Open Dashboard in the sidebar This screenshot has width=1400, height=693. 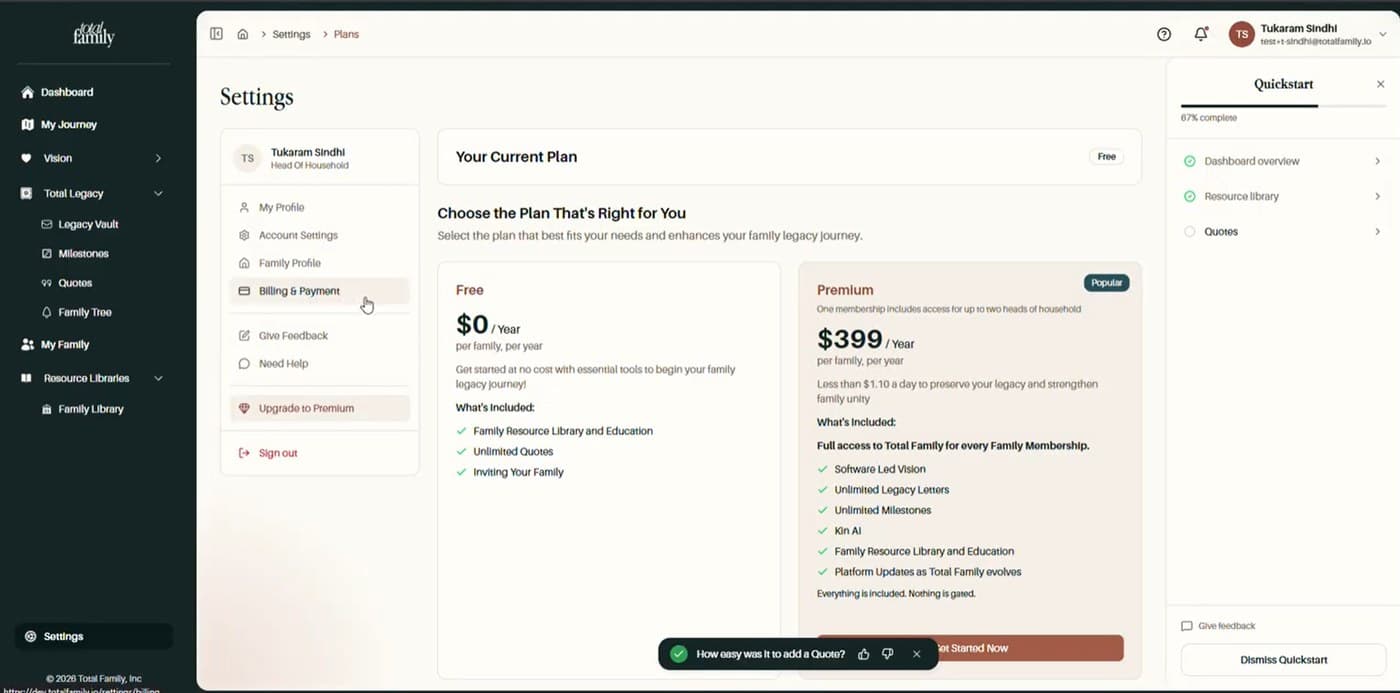coord(67,92)
